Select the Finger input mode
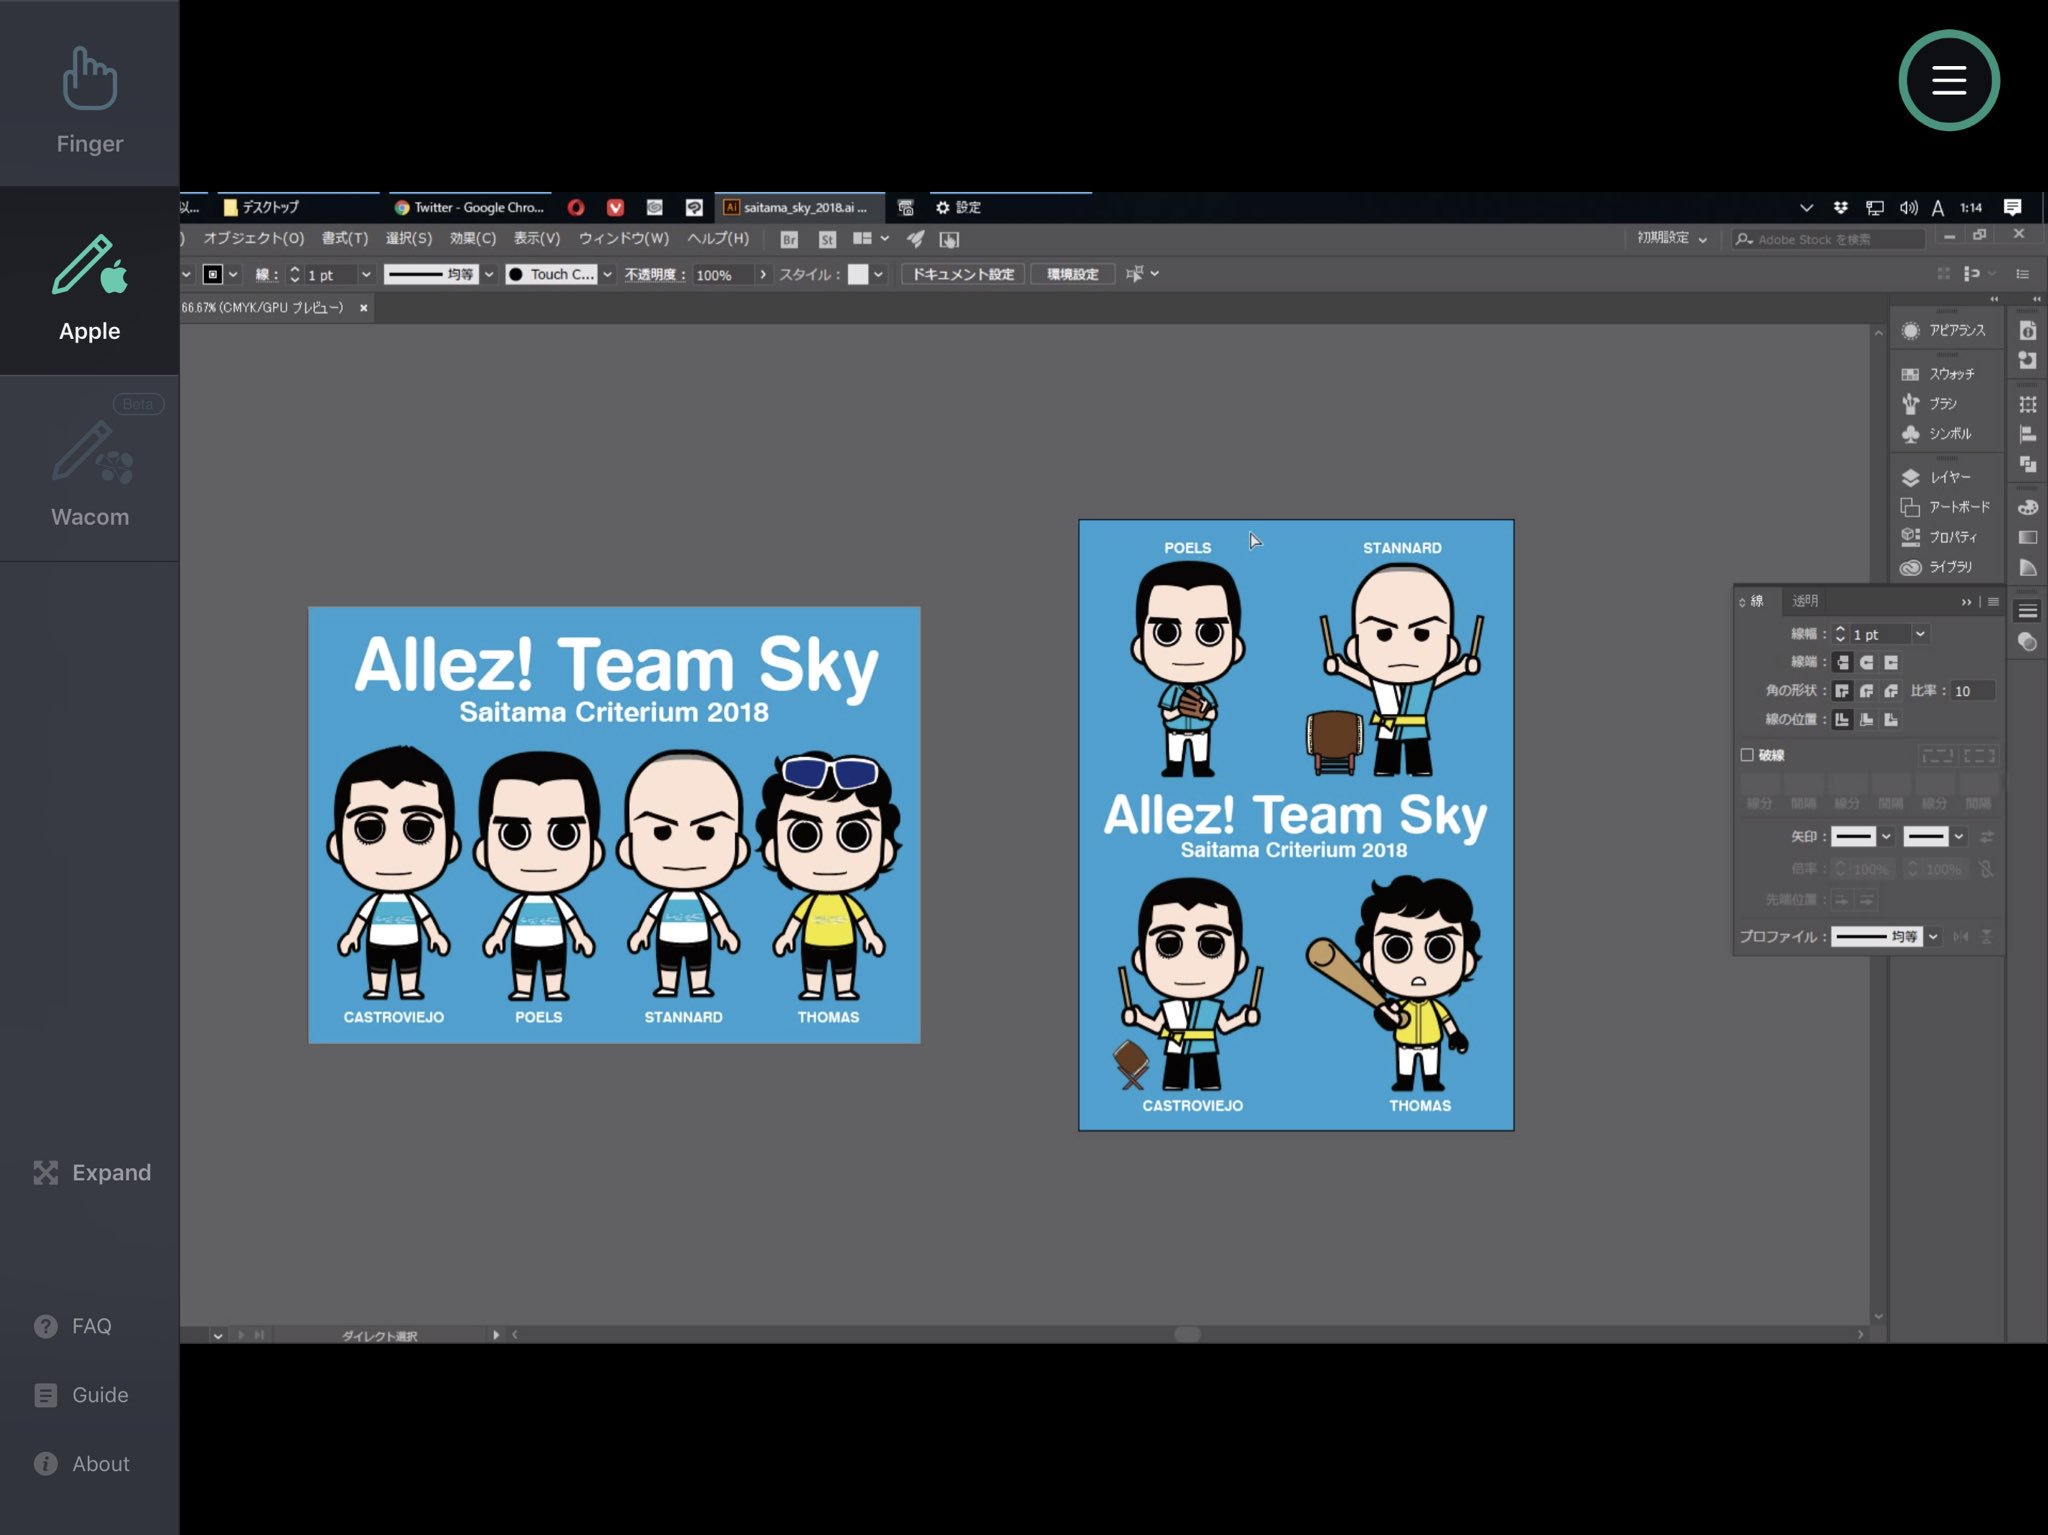Viewport: 2048px width, 1535px height. [x=90, y=100]
